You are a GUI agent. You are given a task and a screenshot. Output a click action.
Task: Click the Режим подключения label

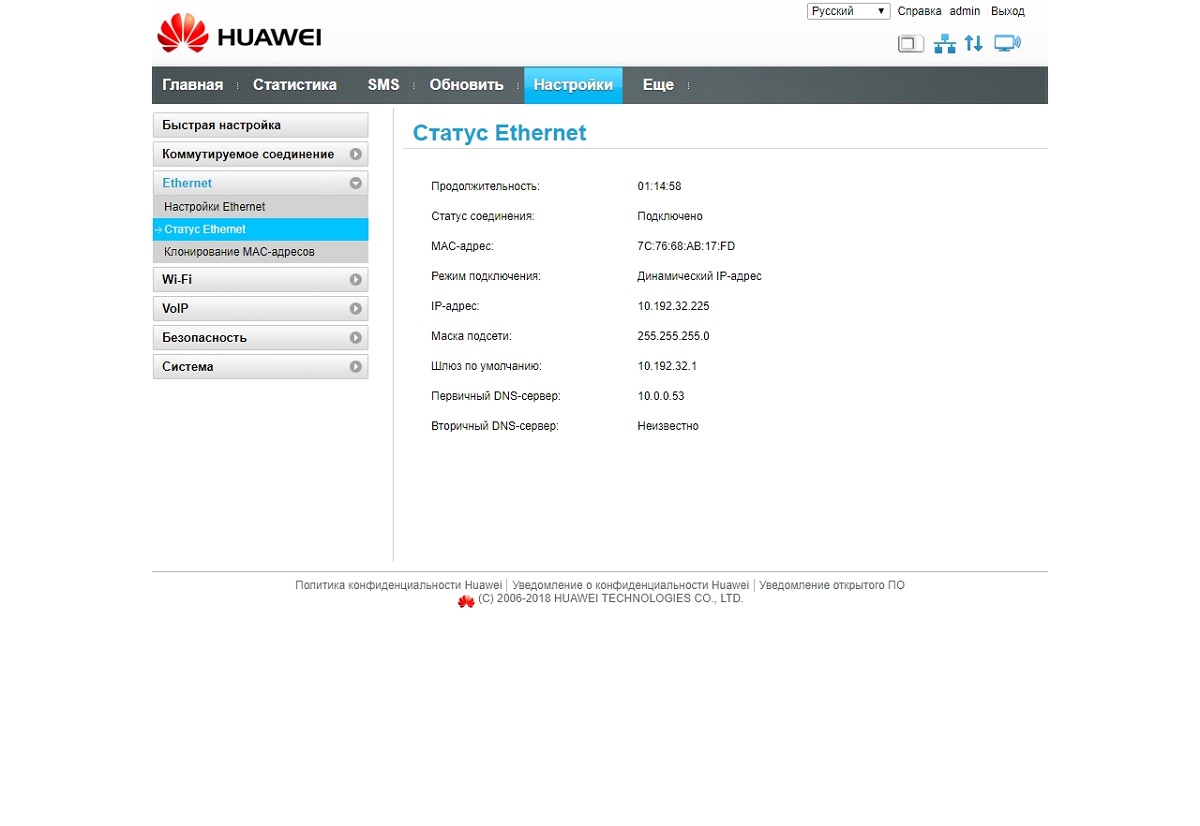[x=485, y=276]
